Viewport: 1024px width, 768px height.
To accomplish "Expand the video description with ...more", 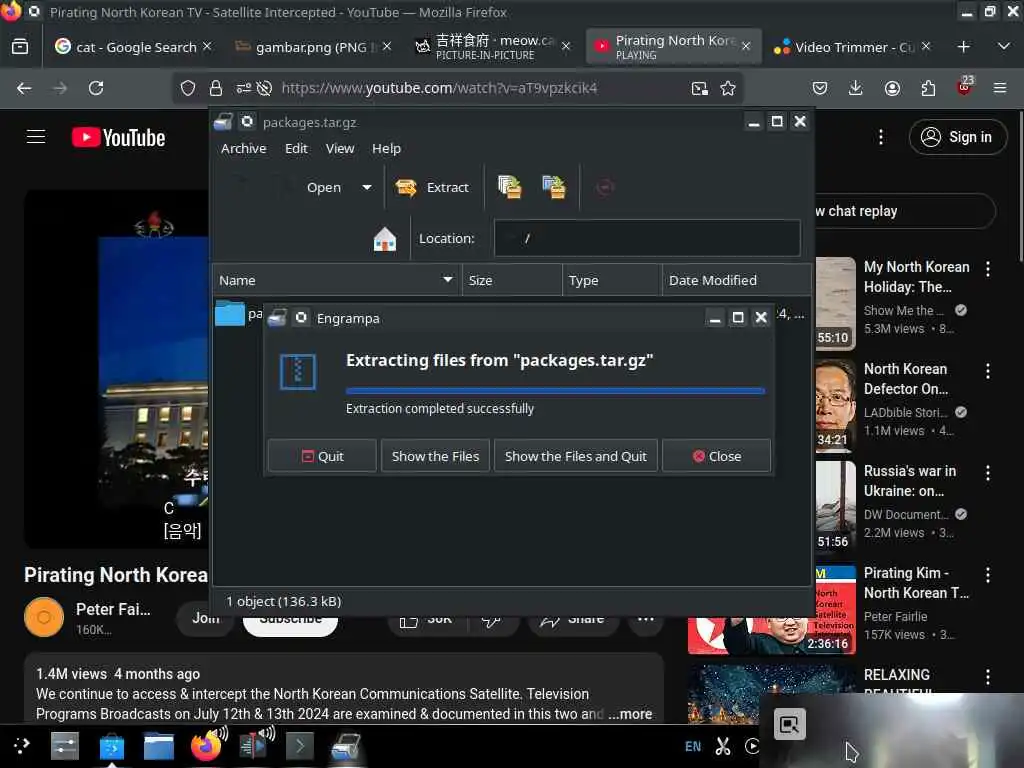I will (630, 714).
